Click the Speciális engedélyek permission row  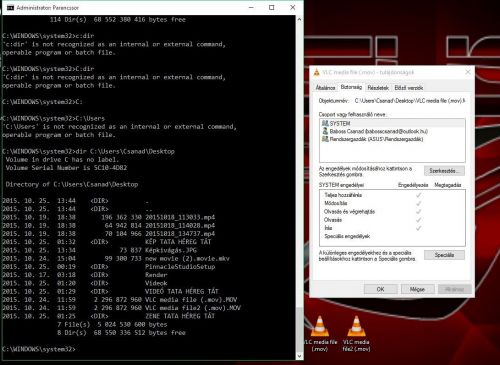[x=392, y=236]
